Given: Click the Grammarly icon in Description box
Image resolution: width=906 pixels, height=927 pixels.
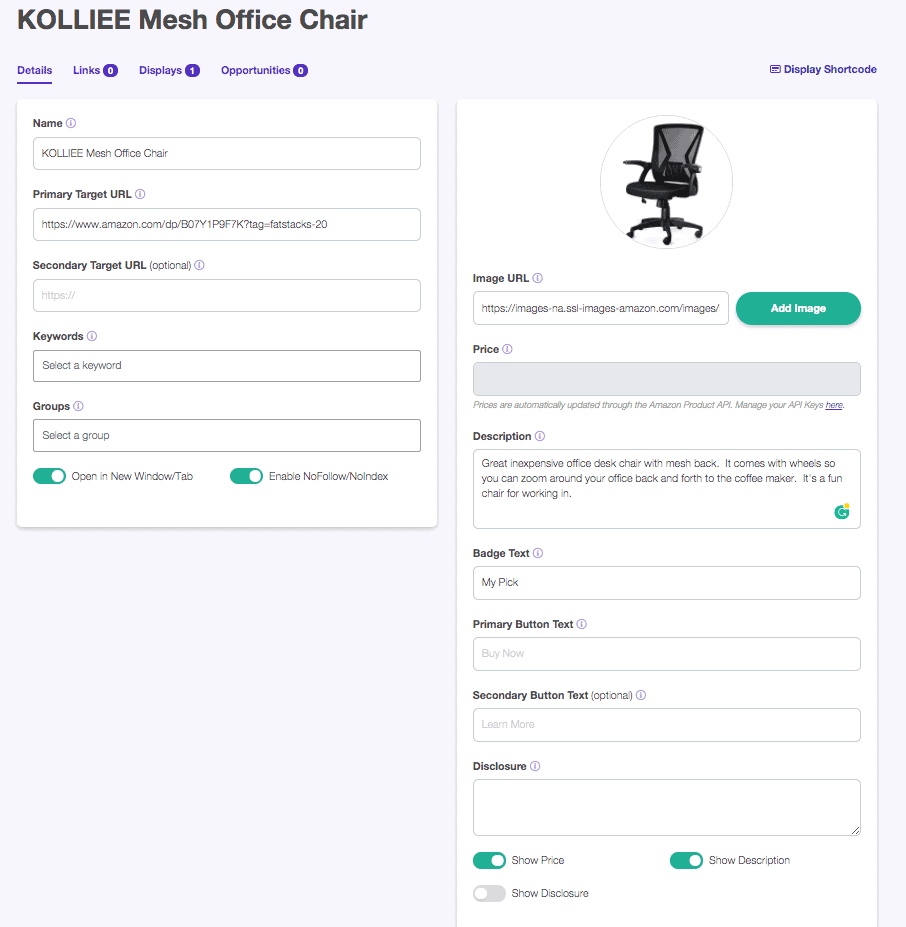Looking at the screenshot, I should (x=842, y=511).
